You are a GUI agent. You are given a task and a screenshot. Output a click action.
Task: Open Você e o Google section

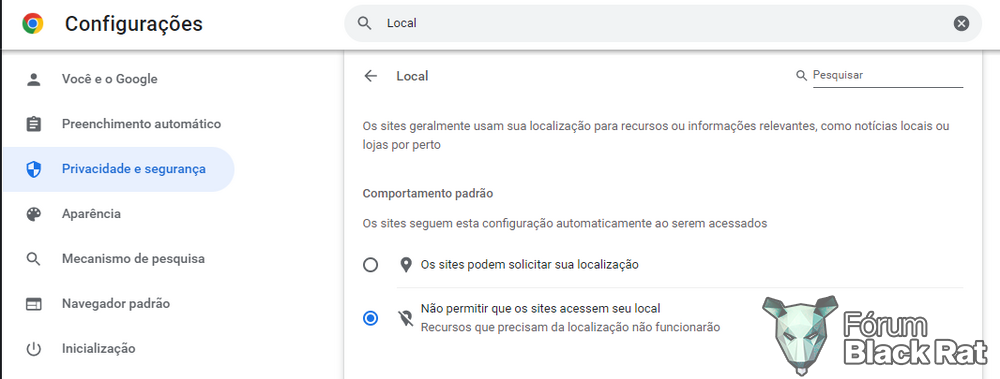(119, 79)
